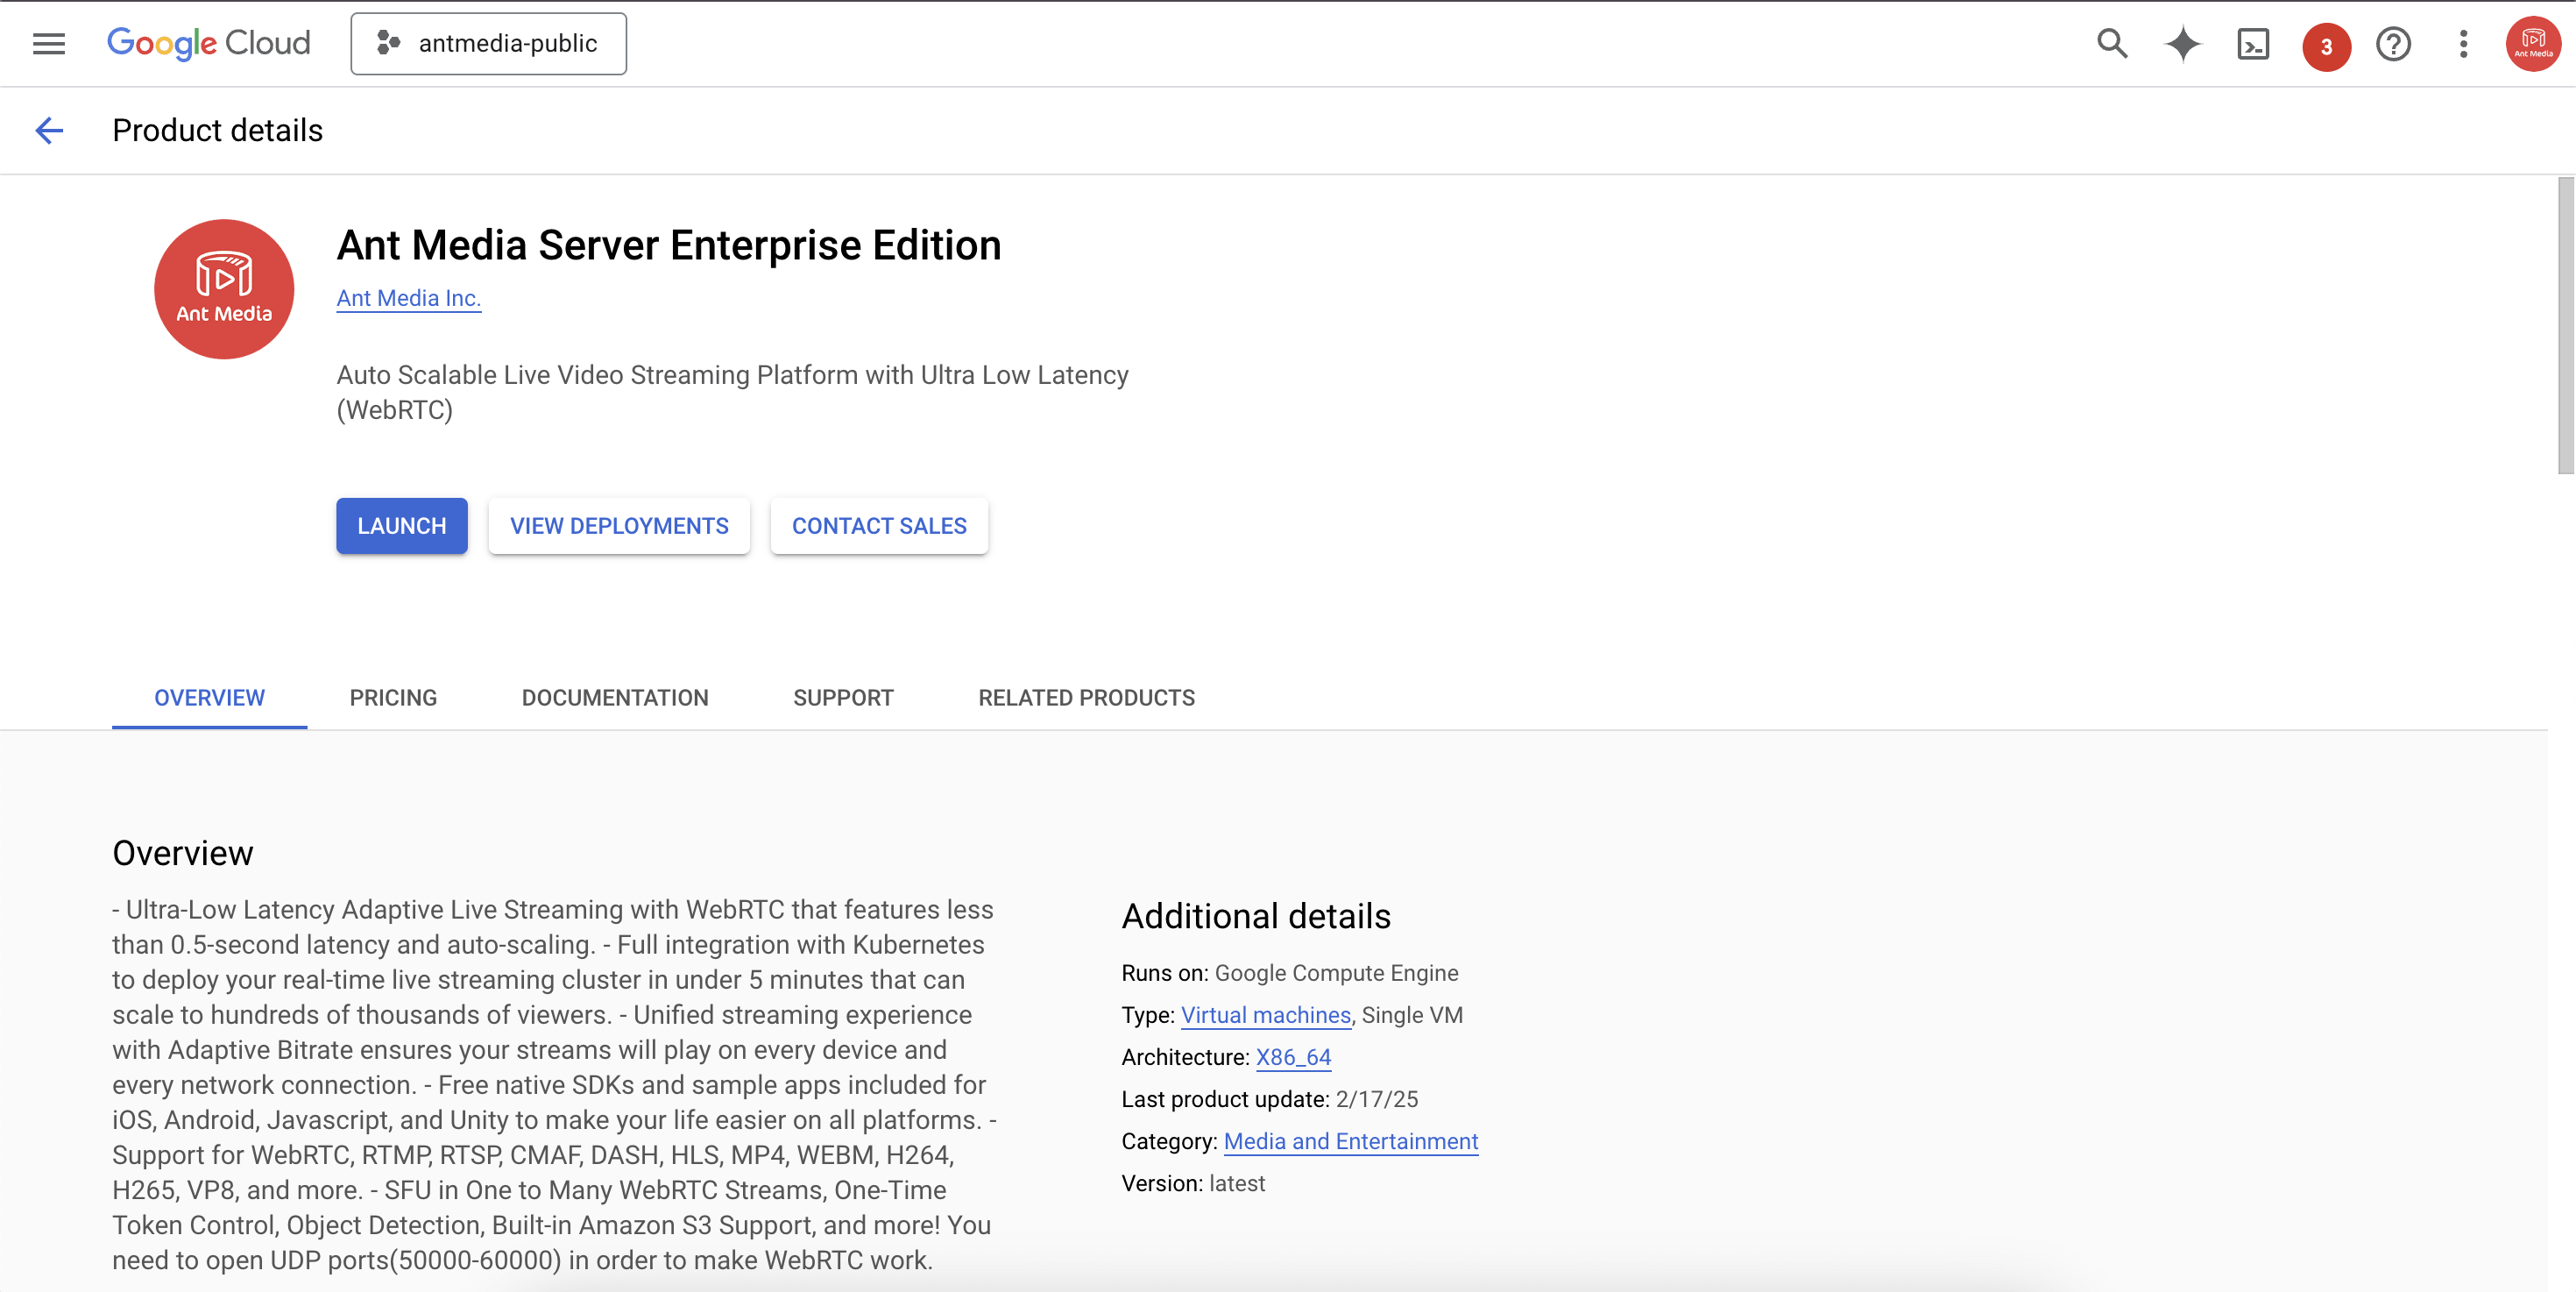Go back using the arrow icon
The height and width of the screenshot is (1292, 2576).
click(49, 130)
